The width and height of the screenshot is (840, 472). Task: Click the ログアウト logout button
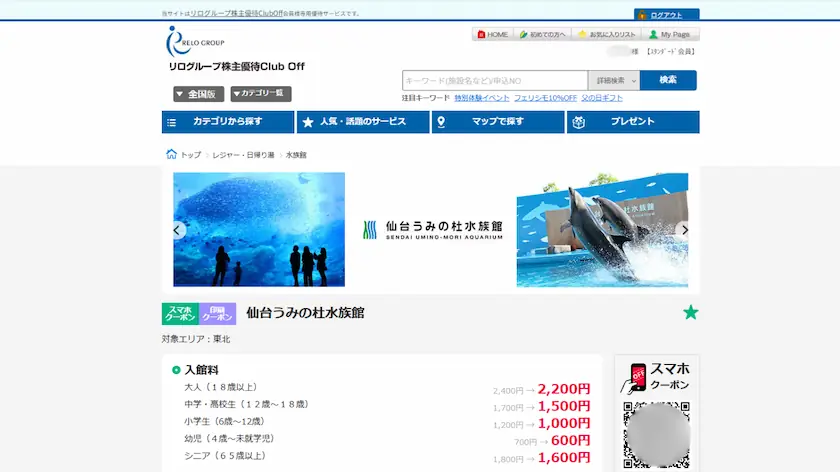pyautogui.click(x=666, y=14)
